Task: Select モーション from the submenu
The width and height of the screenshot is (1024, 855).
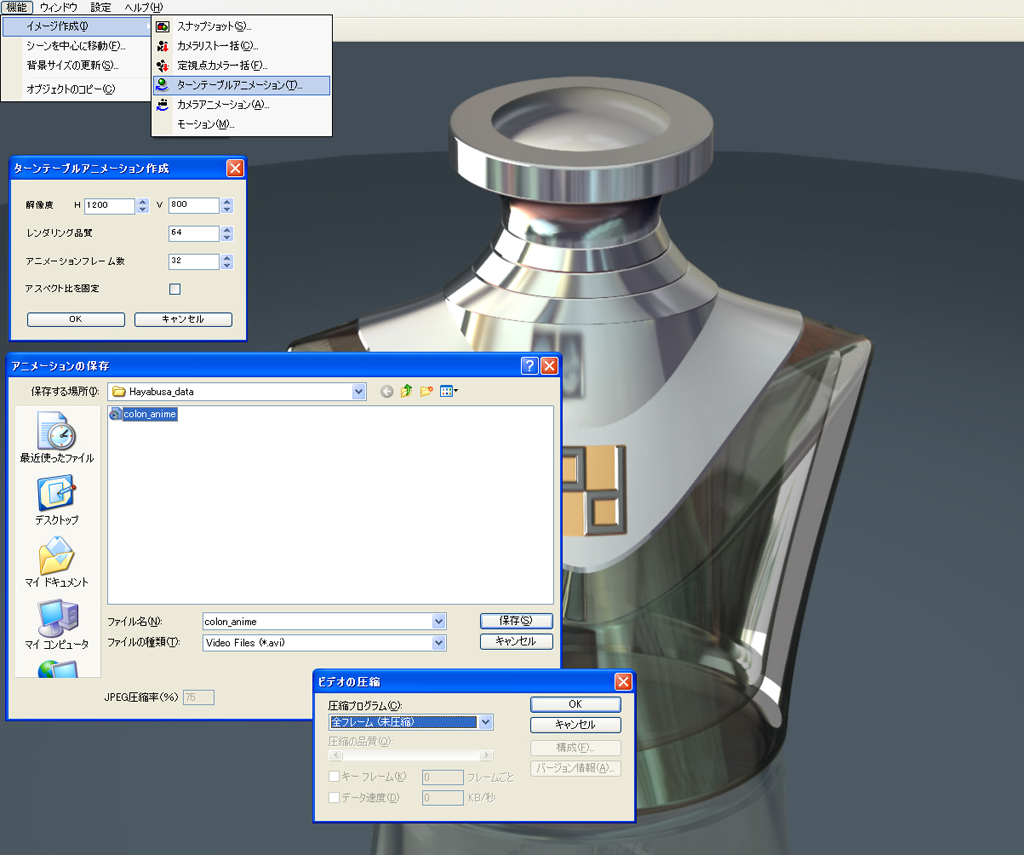Action: pyautogui.click(x=205, y=125)
